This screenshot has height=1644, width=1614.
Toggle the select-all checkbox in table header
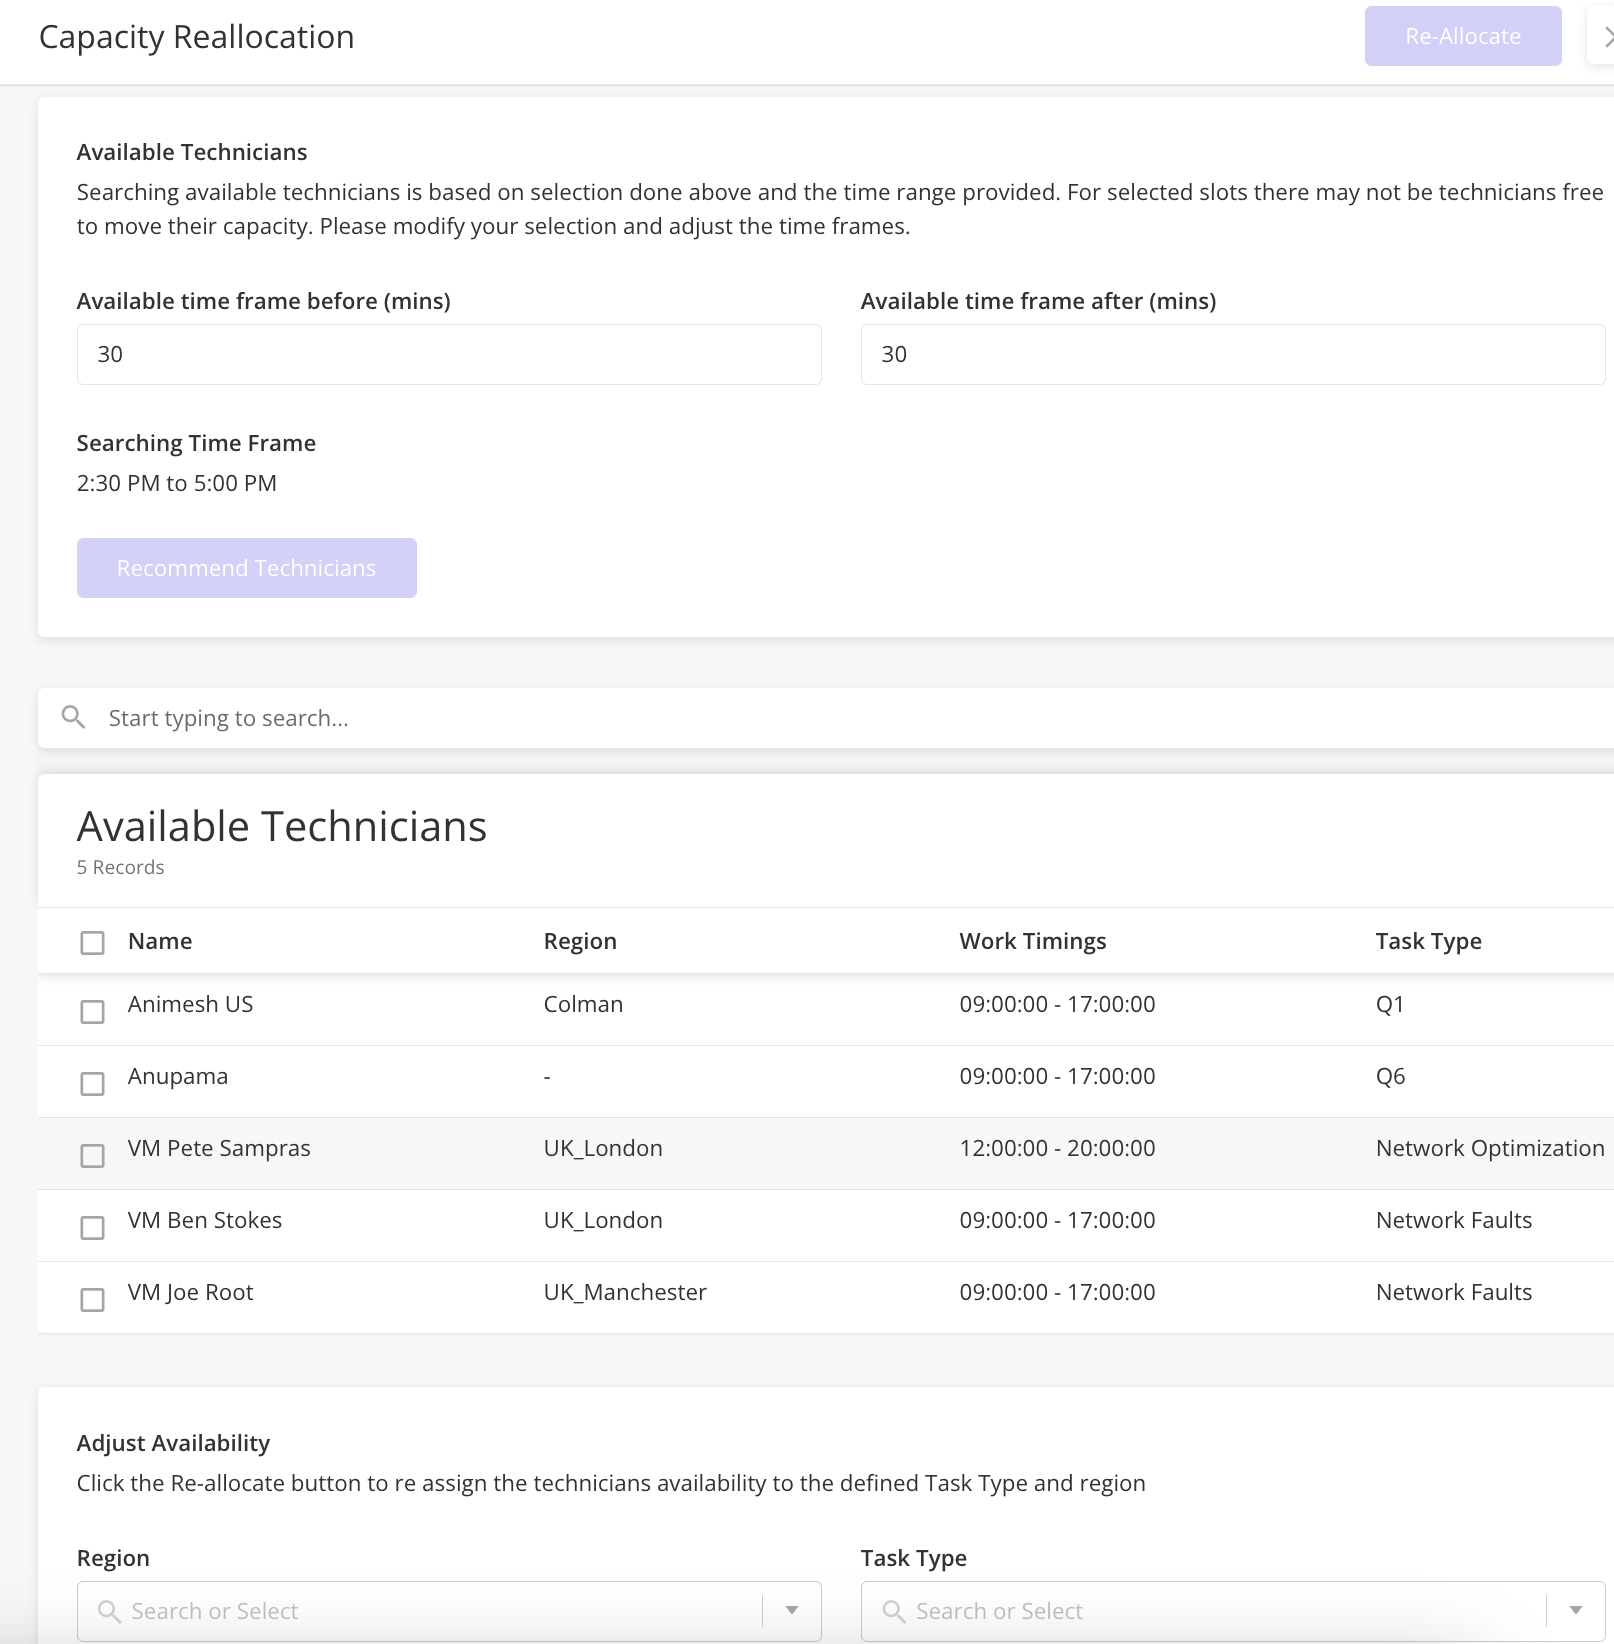(x=92, y=942)
